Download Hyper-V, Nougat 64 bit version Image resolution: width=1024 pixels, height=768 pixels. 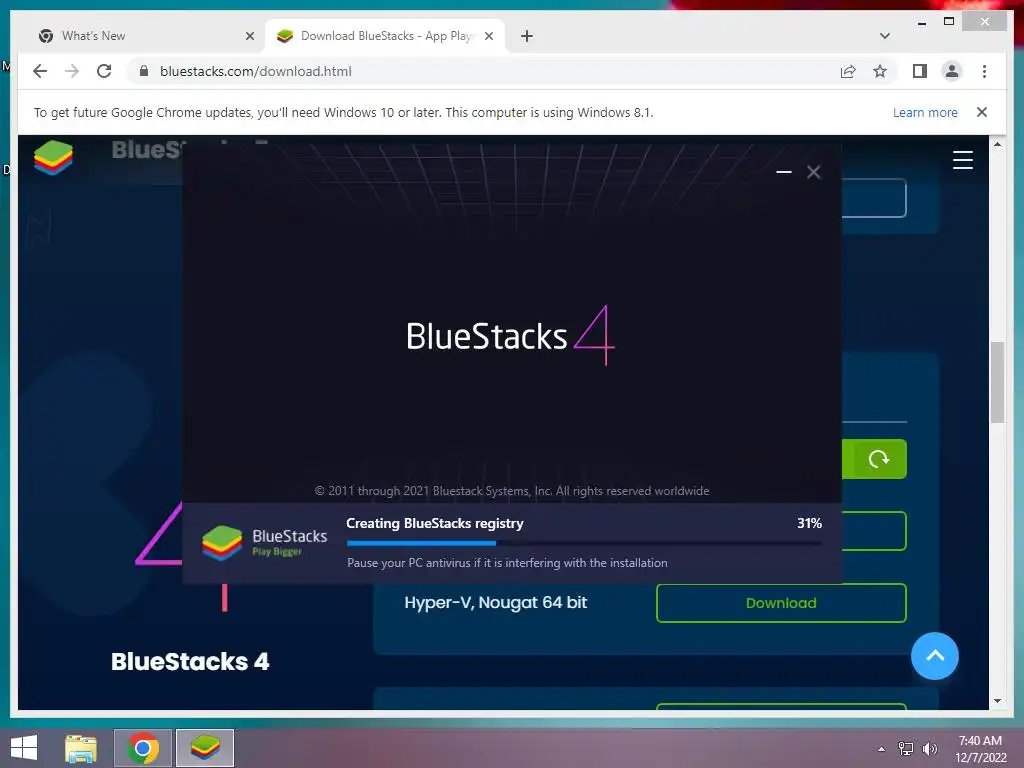(781, 603)
